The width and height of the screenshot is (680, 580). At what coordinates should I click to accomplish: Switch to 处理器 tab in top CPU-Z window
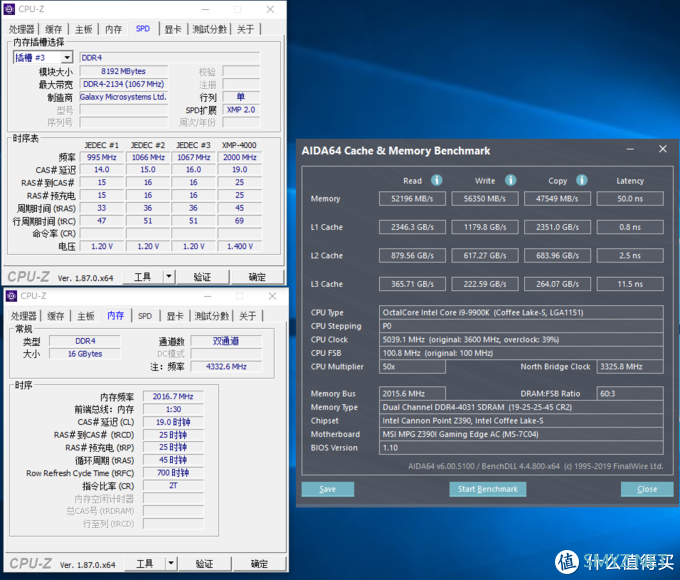[x=21, y=29]
